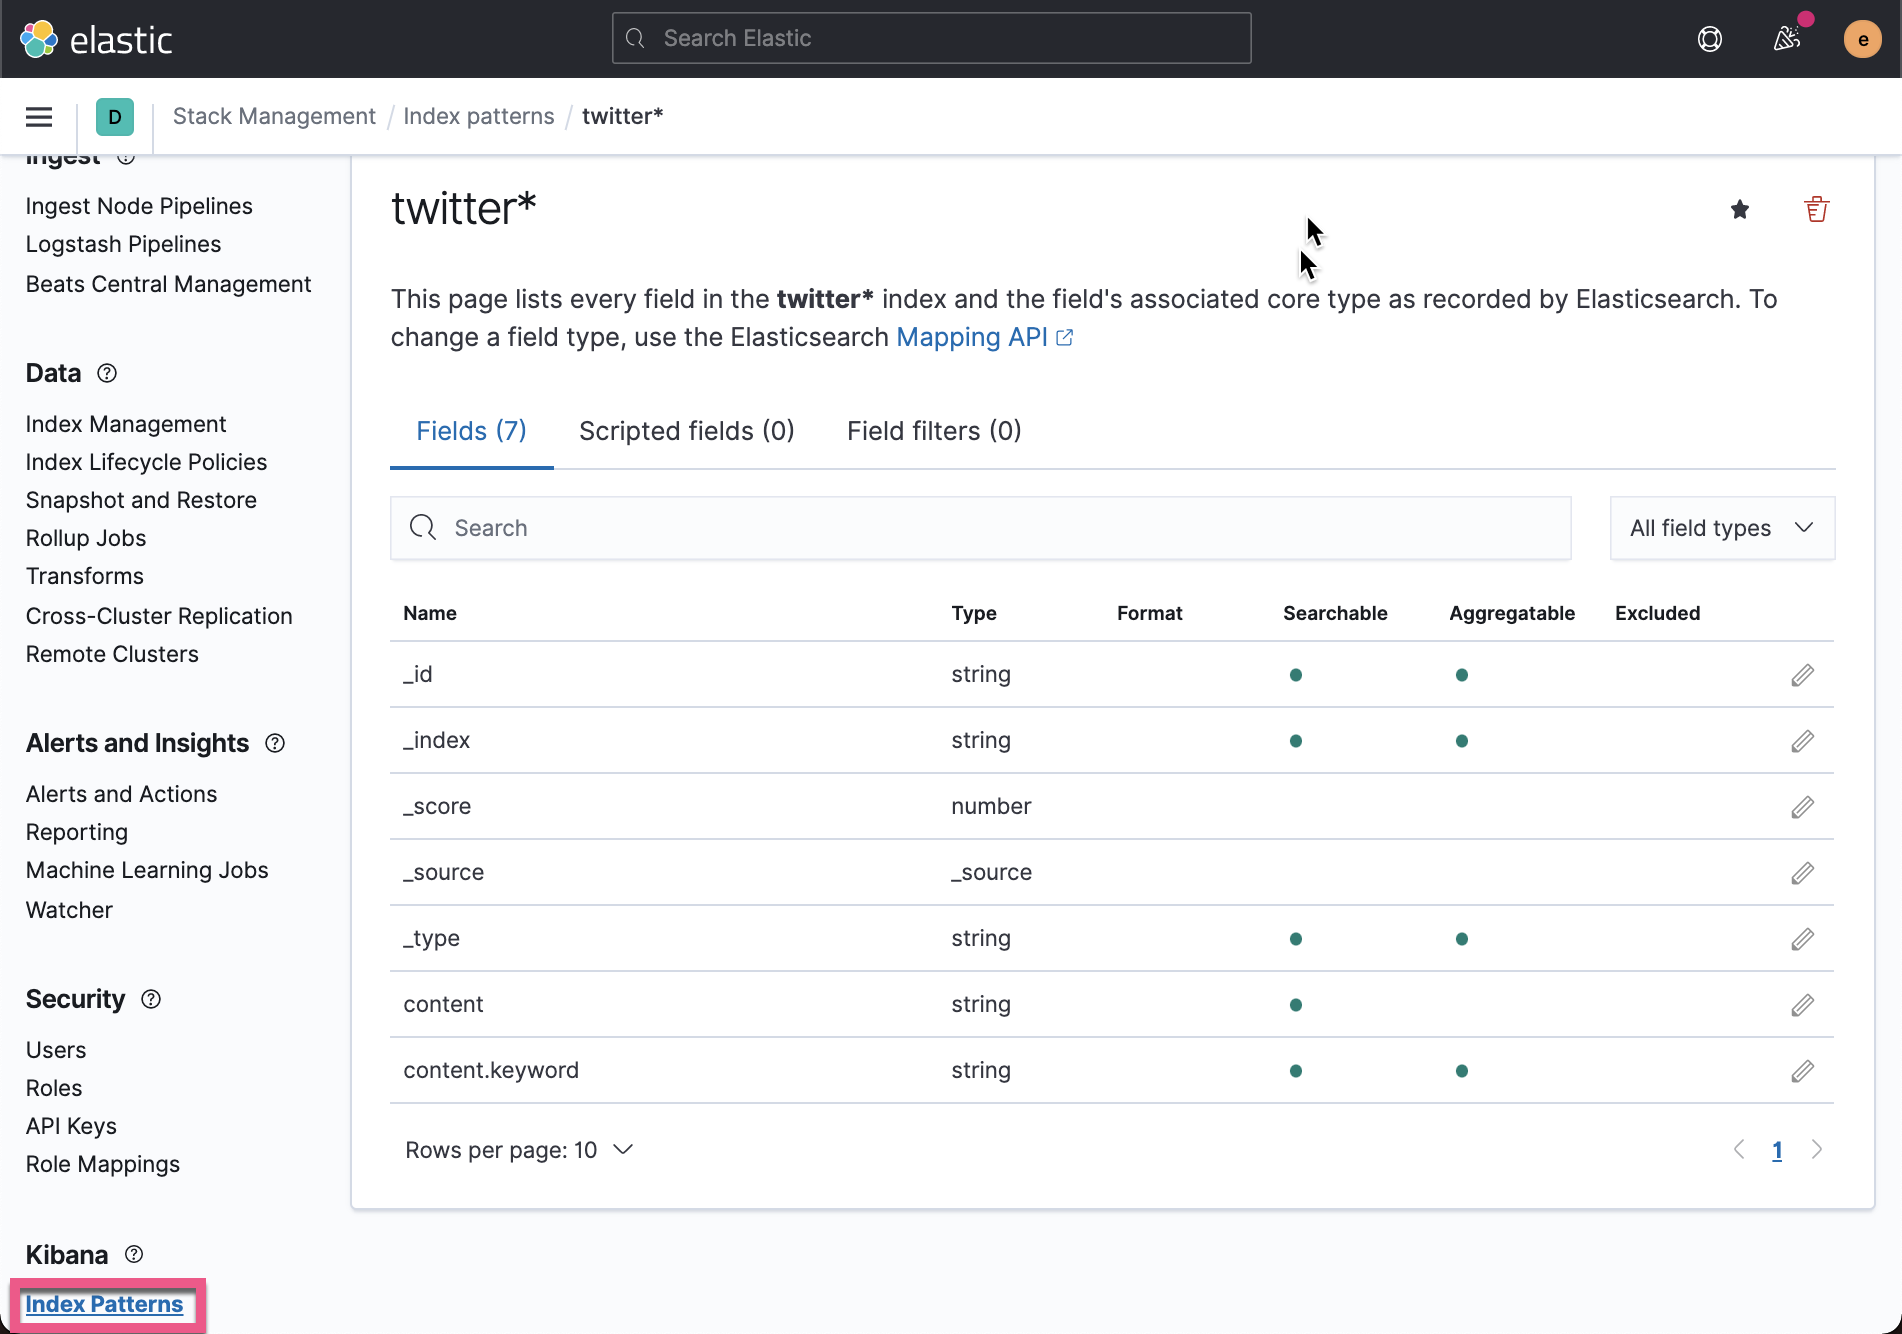Navigate to Index Patterns link
This screenshot has width=1902, height=1334.
(x=104, y=1304)
